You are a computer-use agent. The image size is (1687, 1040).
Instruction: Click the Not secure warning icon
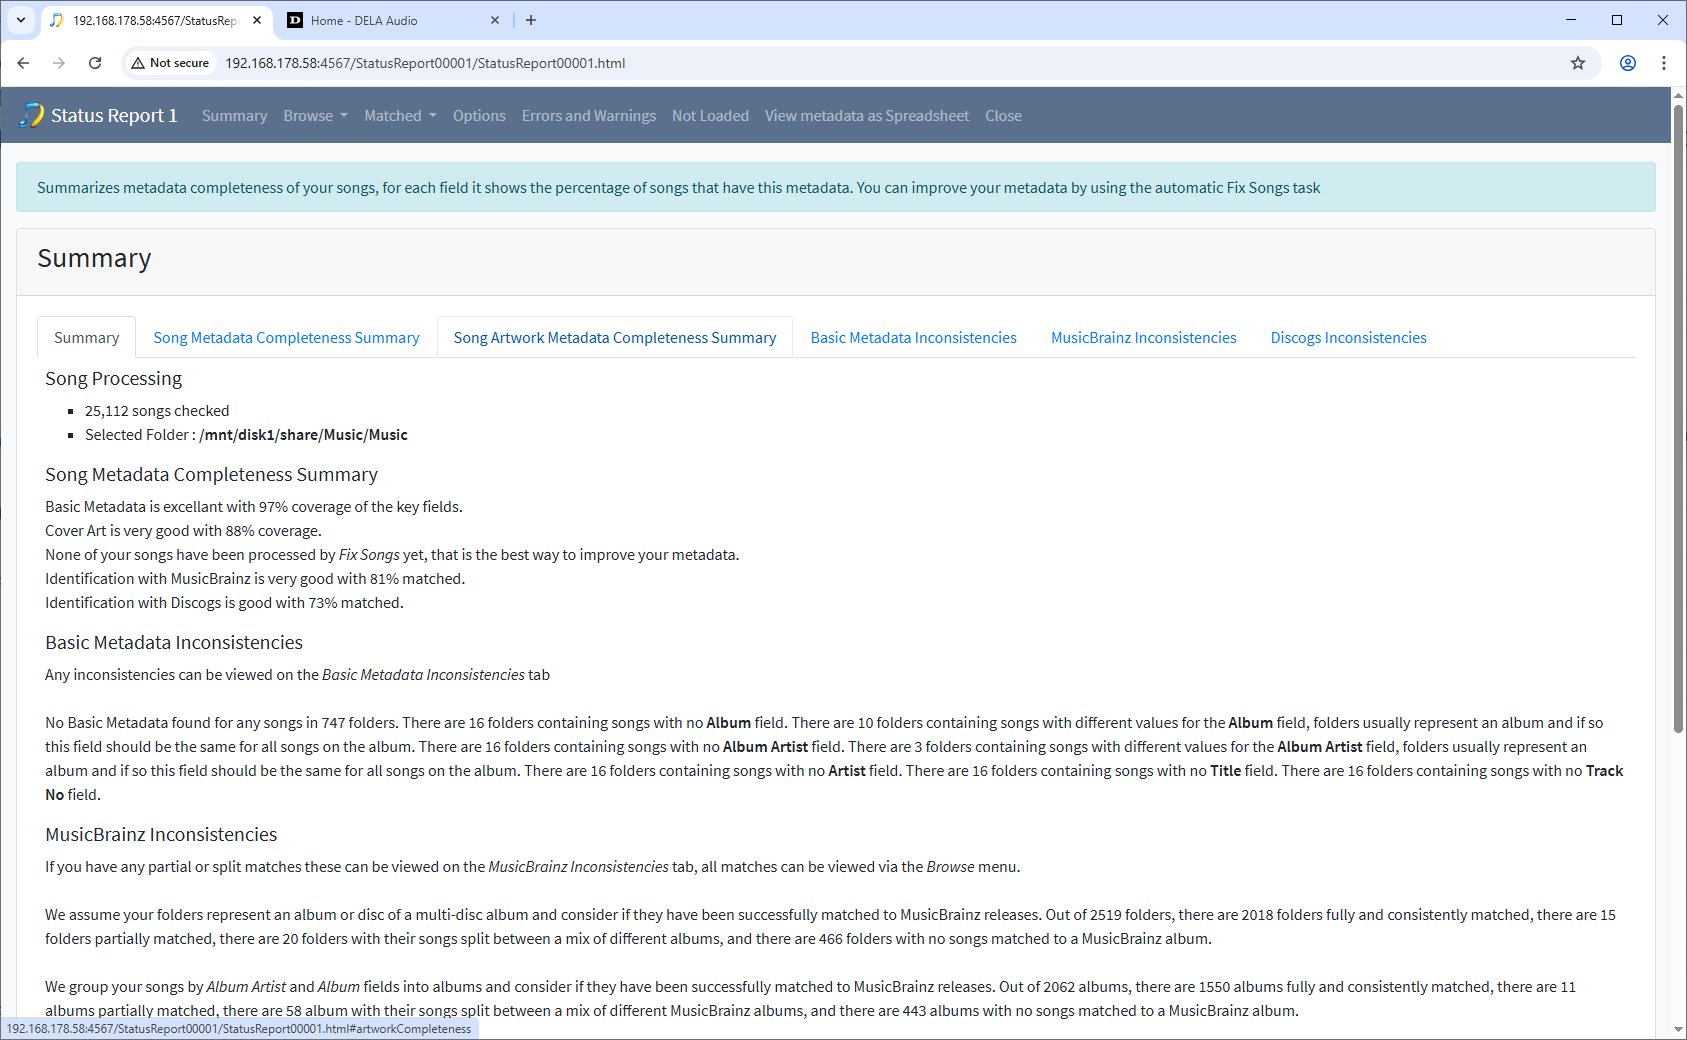[x=138, y=63]
